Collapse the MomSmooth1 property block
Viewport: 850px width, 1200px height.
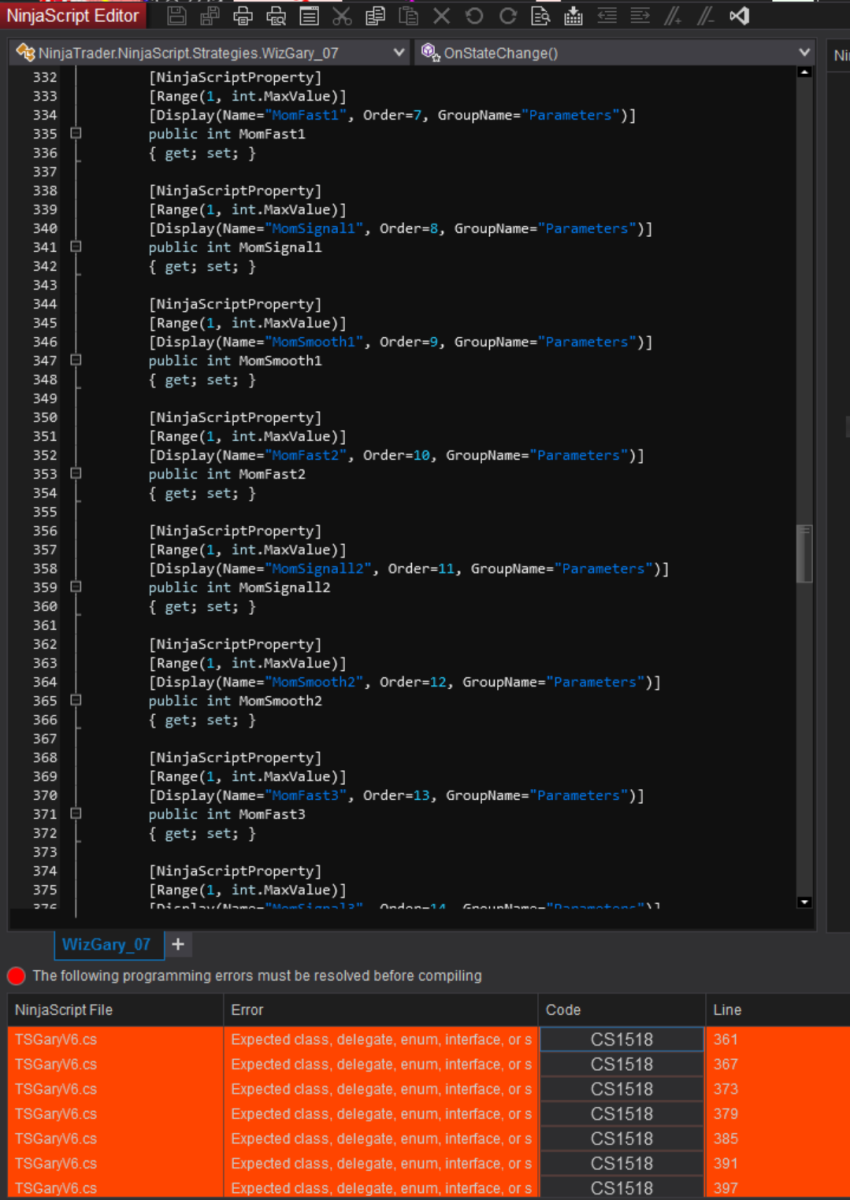coord(75,361)
